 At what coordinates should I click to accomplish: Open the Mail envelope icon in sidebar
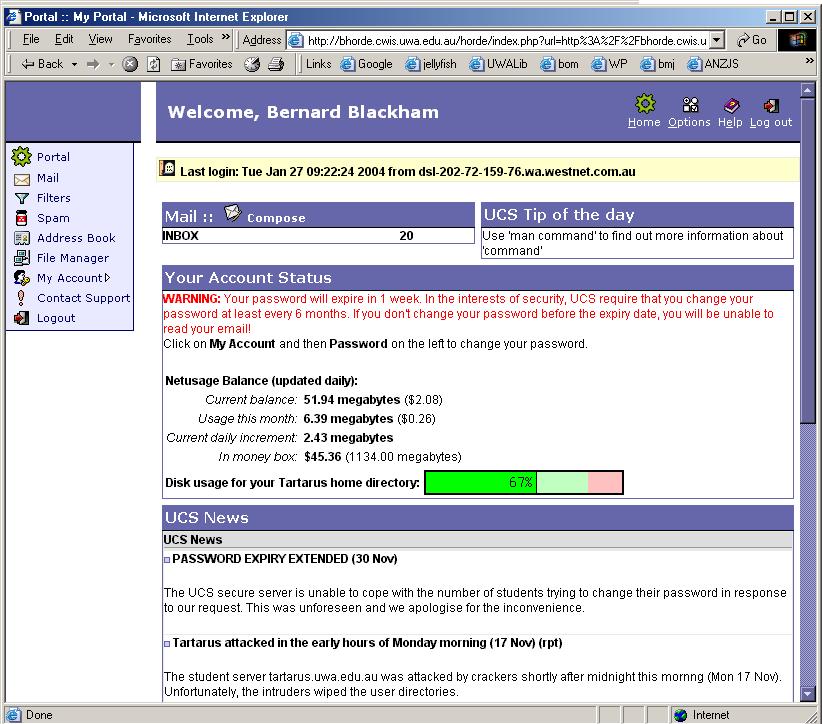pos(21,180)
